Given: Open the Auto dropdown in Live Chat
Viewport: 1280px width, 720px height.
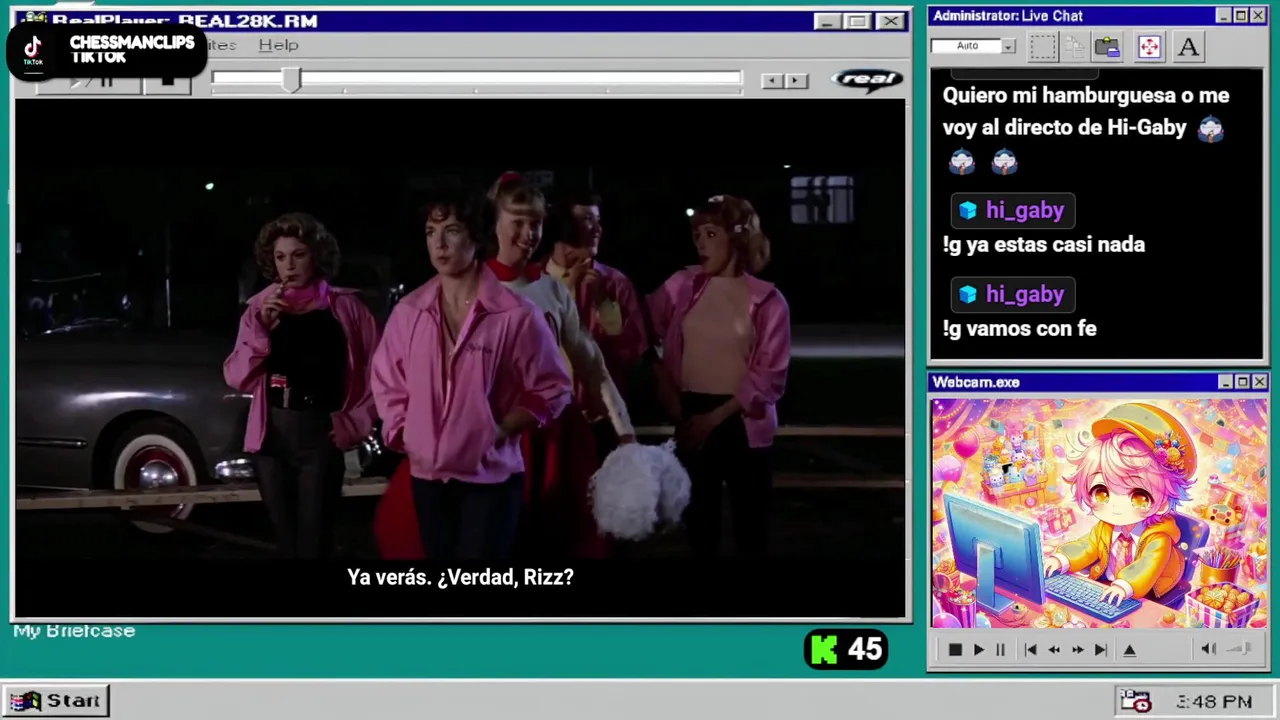Looking at the screenshot, I should (1008, 46).
